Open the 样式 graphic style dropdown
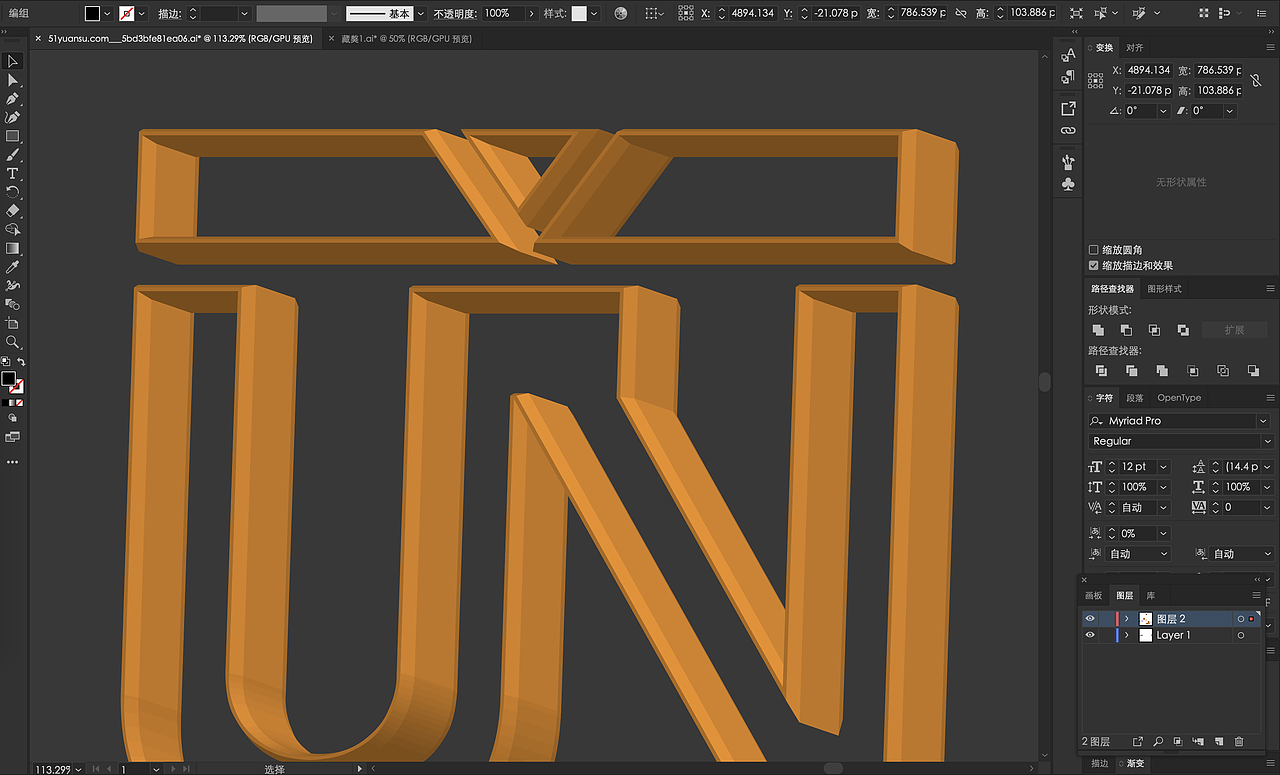Viewport: 1280px width, 775px height. 594,14
